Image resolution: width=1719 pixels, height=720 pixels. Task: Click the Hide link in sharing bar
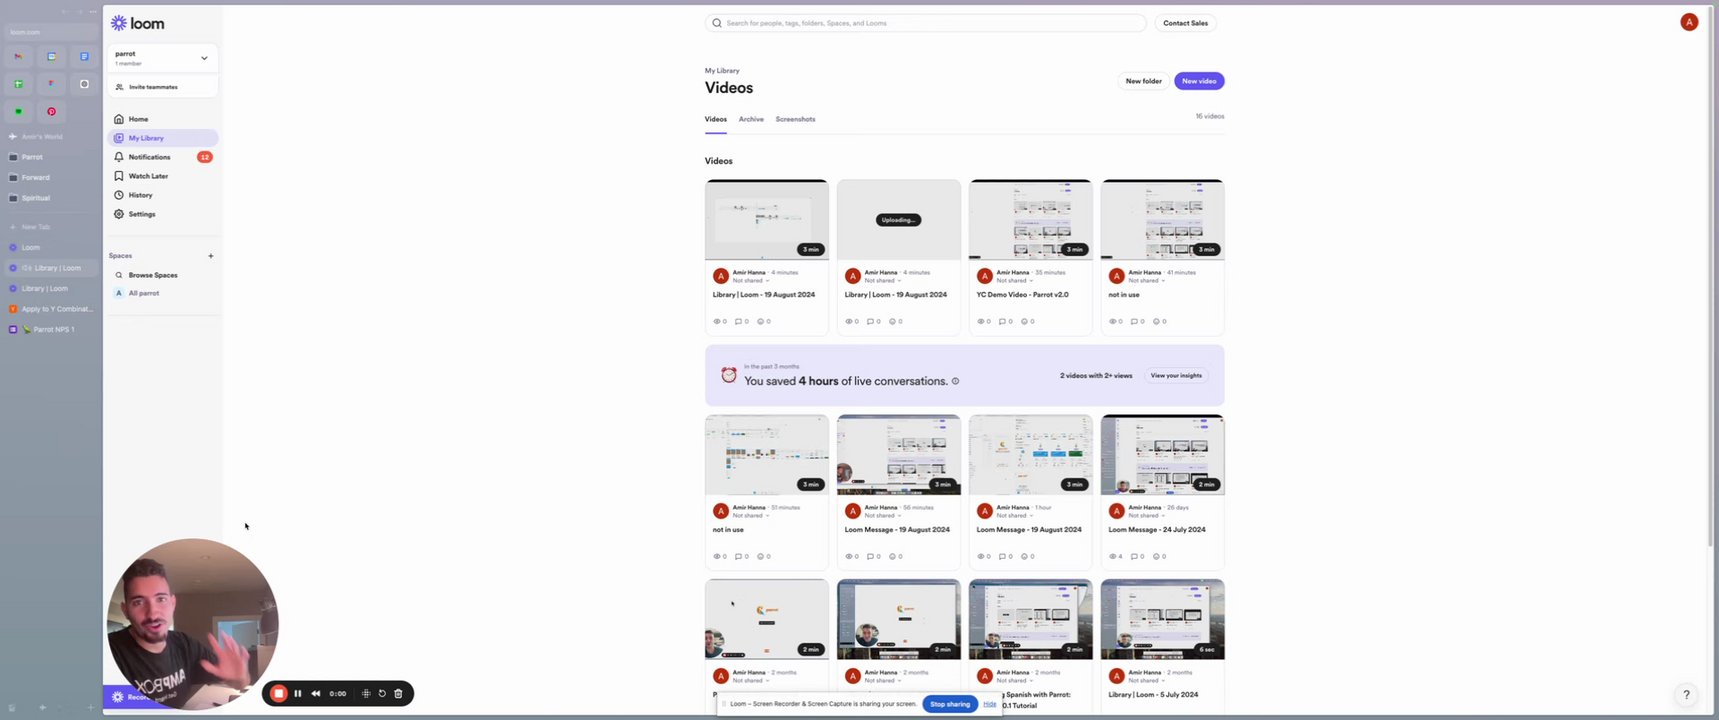tap(990, 704)
